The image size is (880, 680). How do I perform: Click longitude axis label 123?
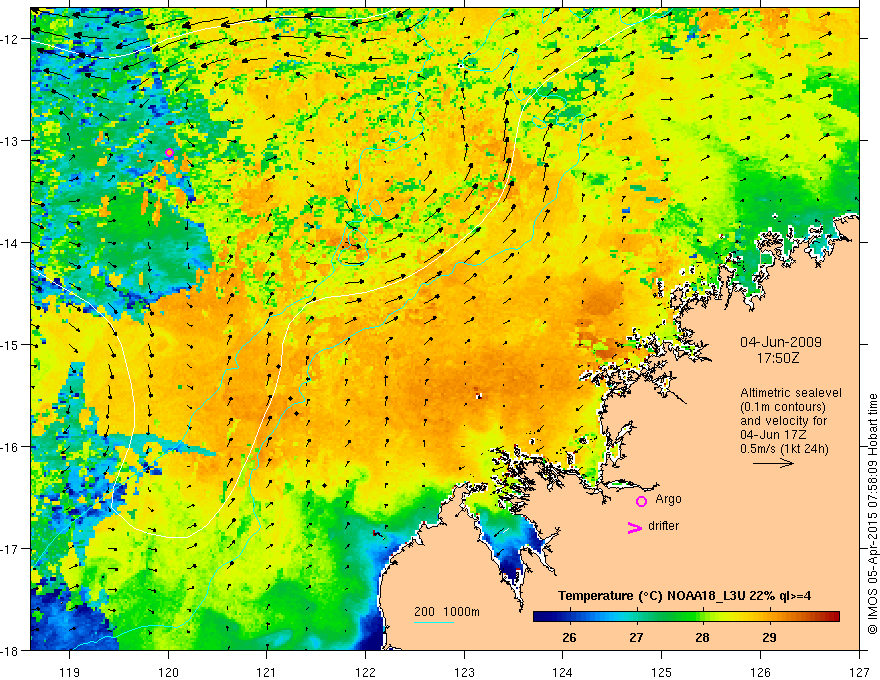(x=464, y=672)
